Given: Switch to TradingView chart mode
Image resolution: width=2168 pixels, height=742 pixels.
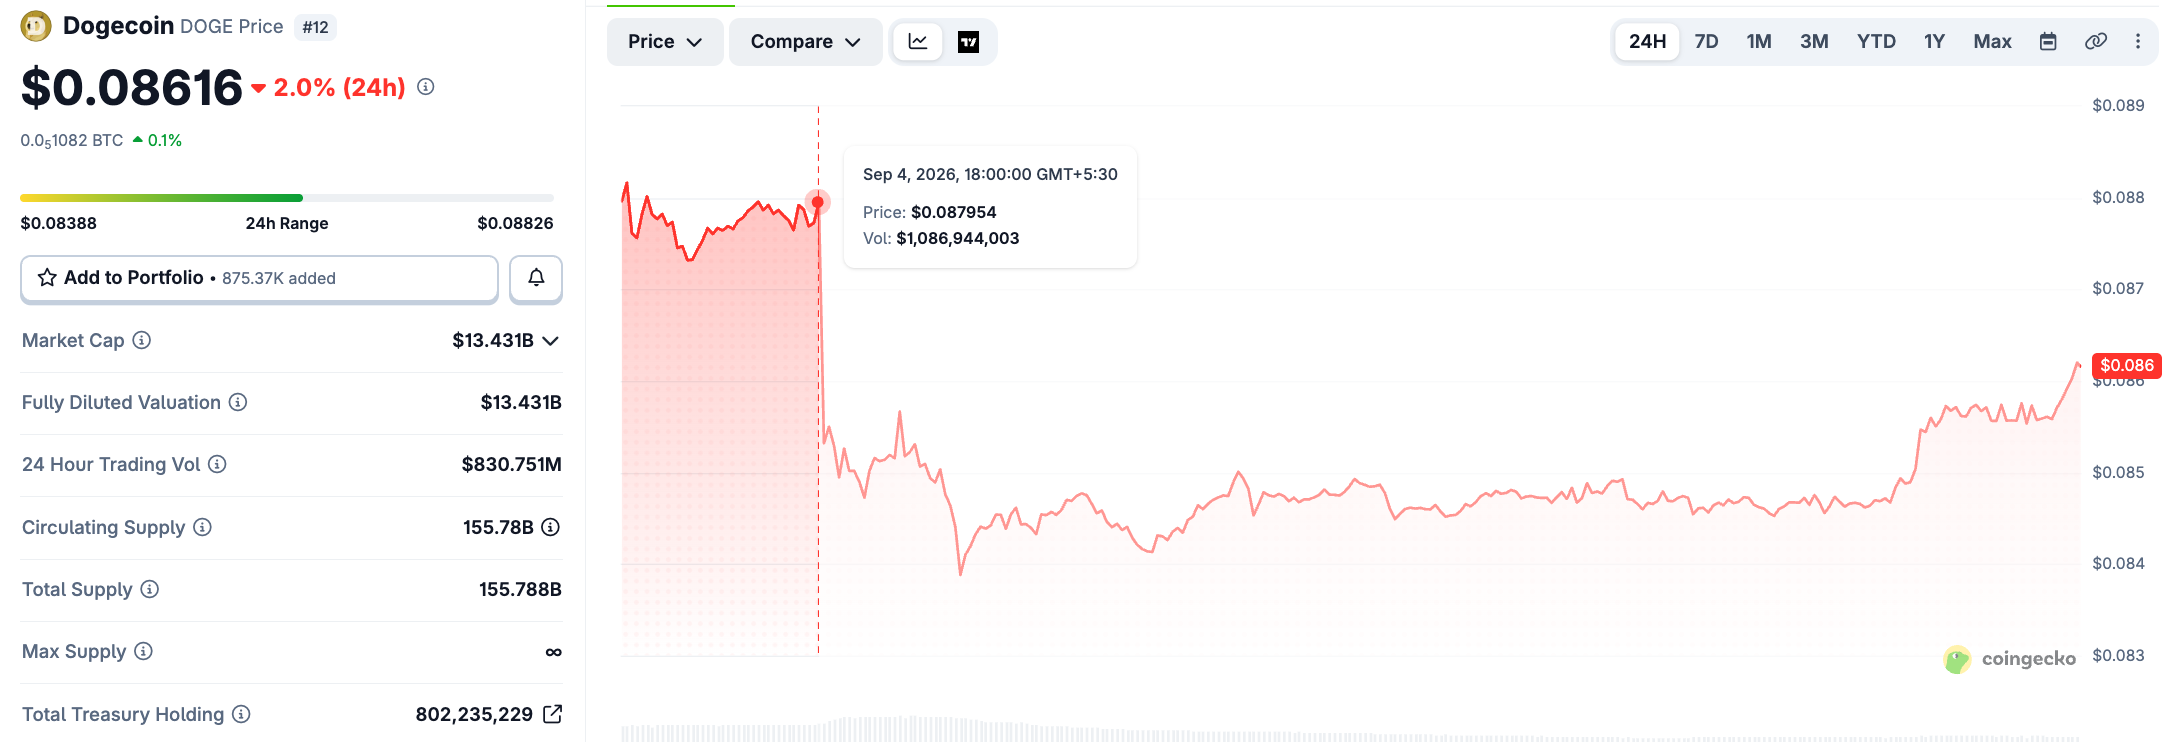Looking at the screenshot, I should (968, 41).
